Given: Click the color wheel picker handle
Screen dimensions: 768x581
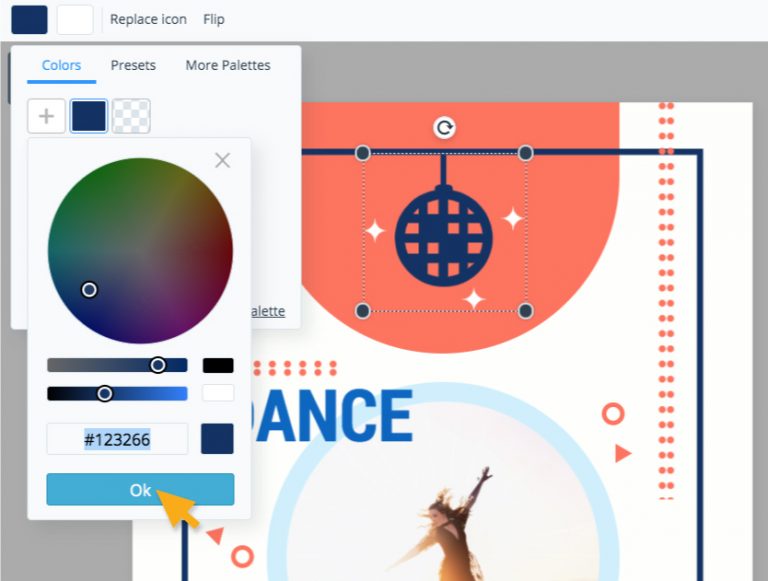Looking at the screenshot, I should pos(90,289).
